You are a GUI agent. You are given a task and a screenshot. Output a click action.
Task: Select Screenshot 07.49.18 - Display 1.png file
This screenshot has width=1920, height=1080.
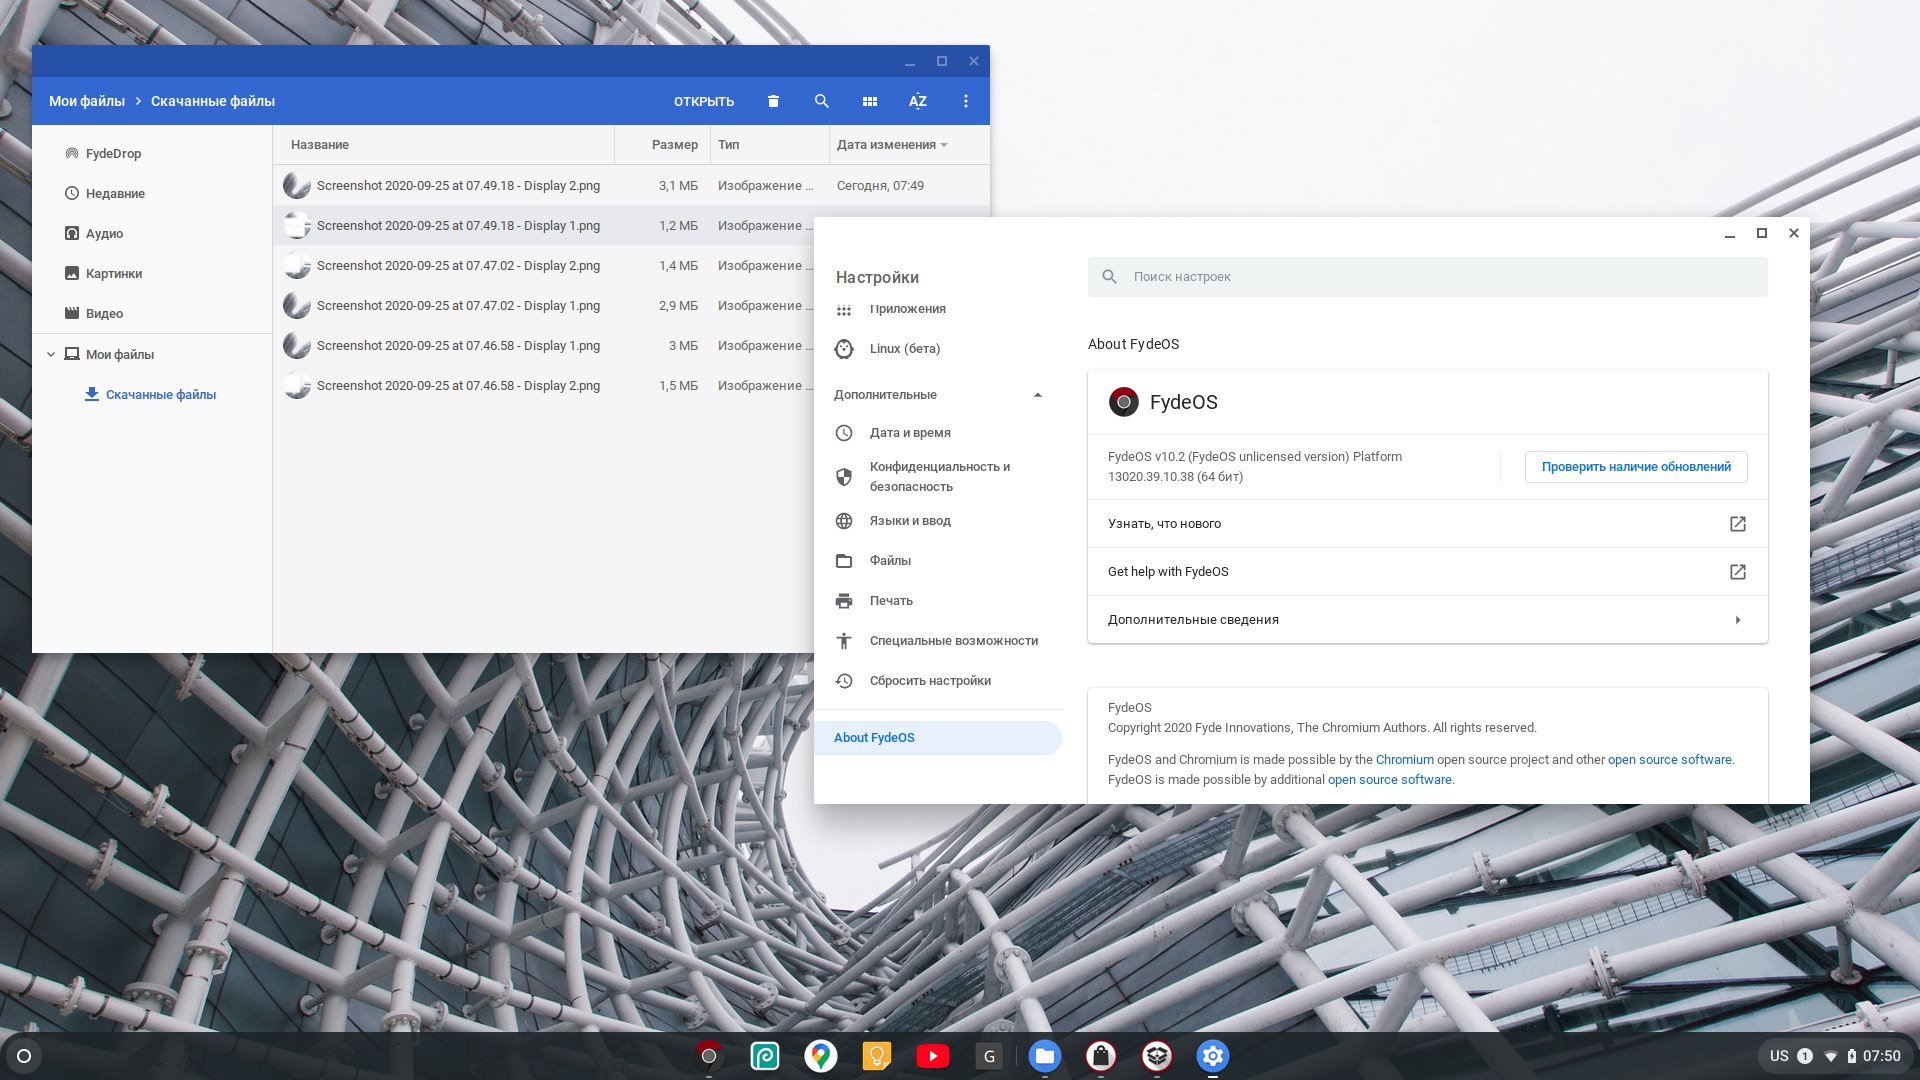click(x=544, y=225)
